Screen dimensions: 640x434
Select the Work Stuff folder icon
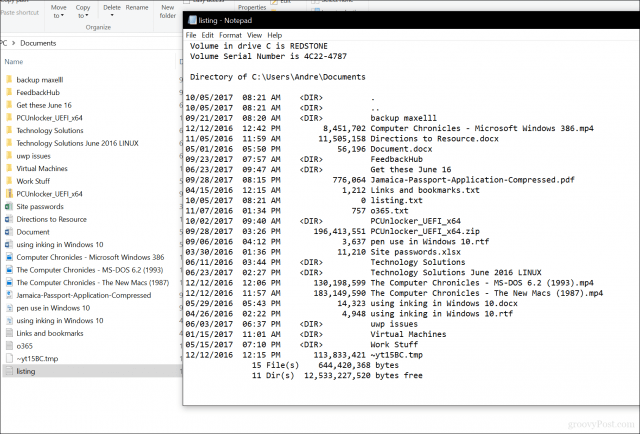(x=9, y=180)
